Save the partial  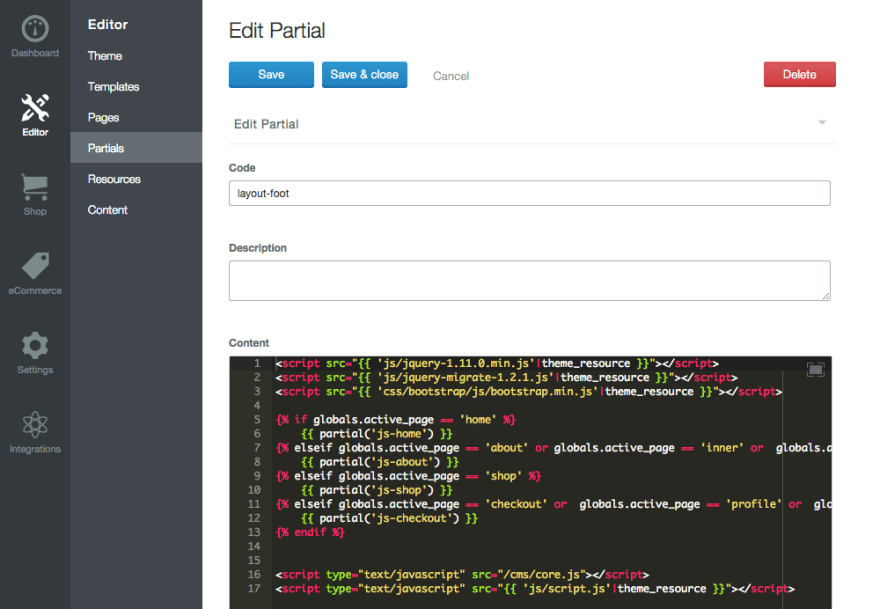(270, 75)
